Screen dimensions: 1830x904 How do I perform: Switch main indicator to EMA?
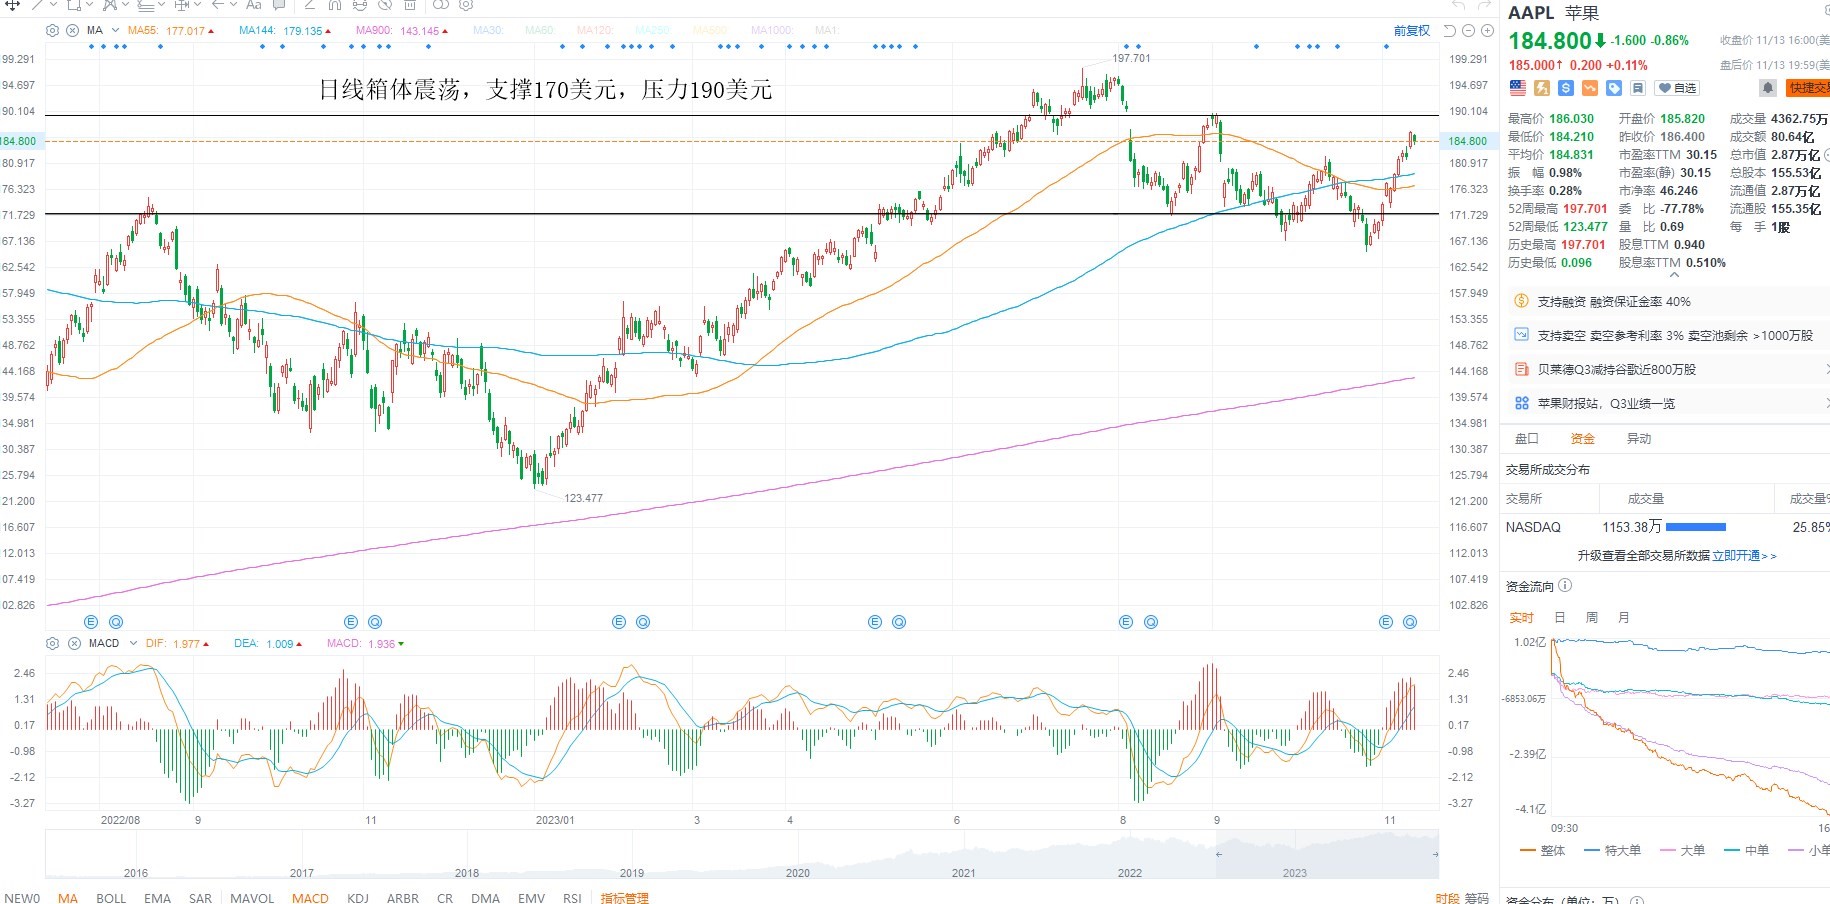[x=157, y=898]
